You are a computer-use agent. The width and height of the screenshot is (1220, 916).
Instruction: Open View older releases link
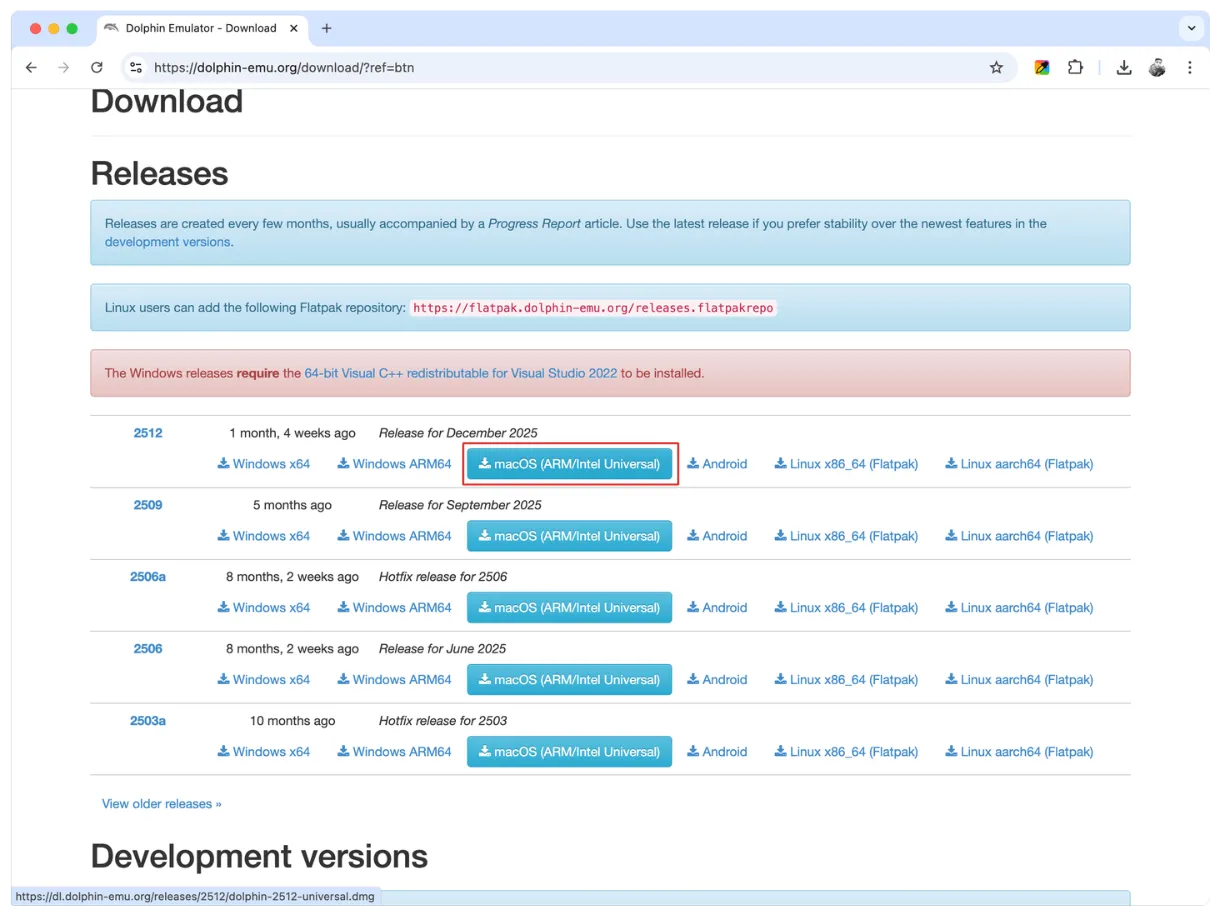point(161,804)
